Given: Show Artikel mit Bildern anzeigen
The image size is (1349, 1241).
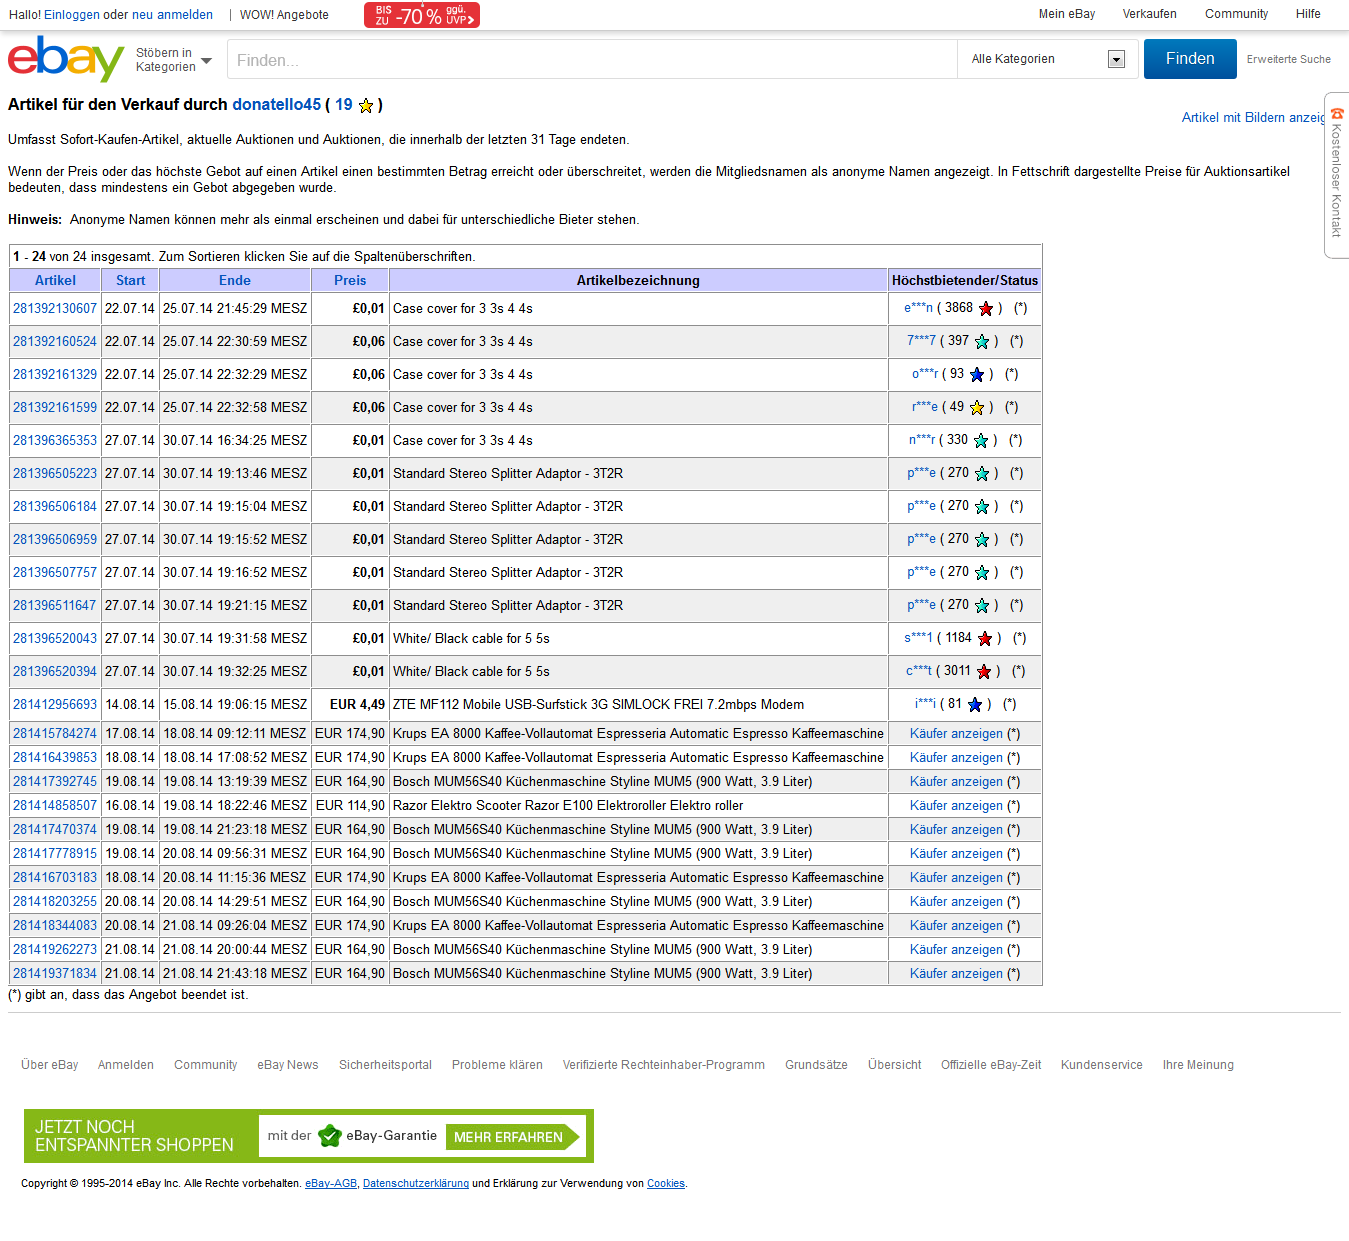Looking at the screenshot, I should click(x=1254, y=118).
